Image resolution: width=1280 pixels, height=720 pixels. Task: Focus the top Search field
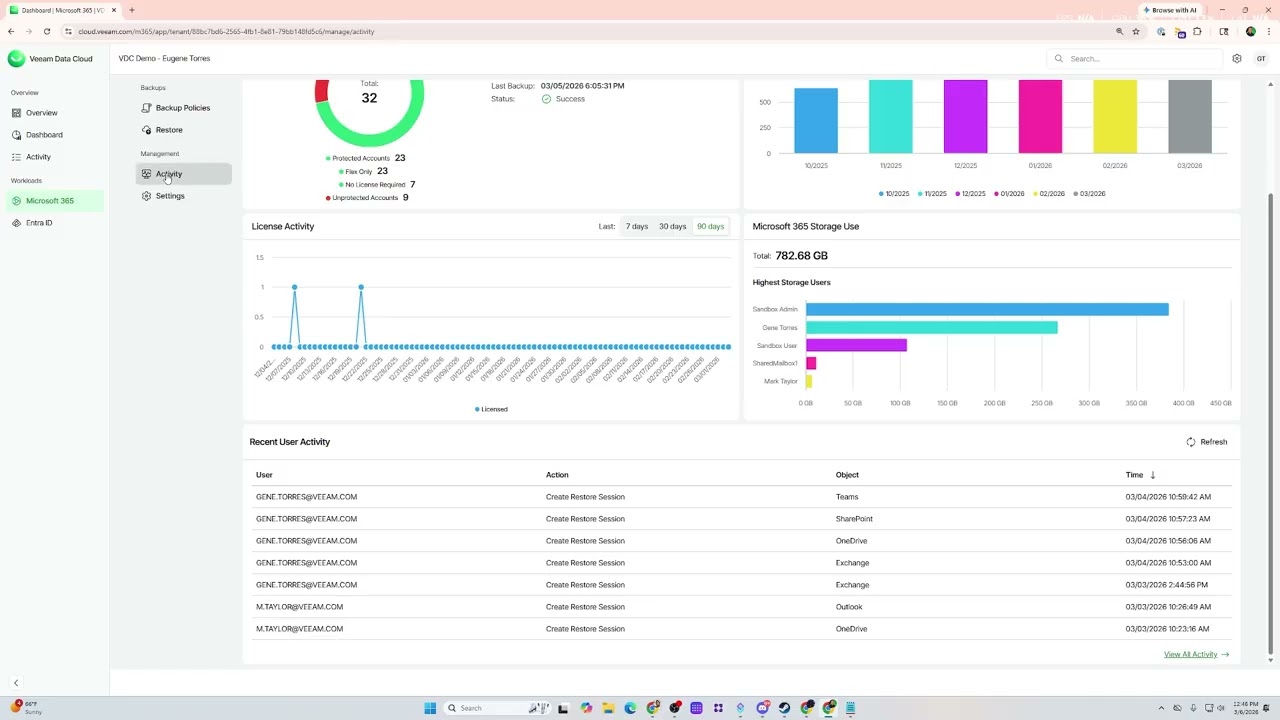point(1135,59)
